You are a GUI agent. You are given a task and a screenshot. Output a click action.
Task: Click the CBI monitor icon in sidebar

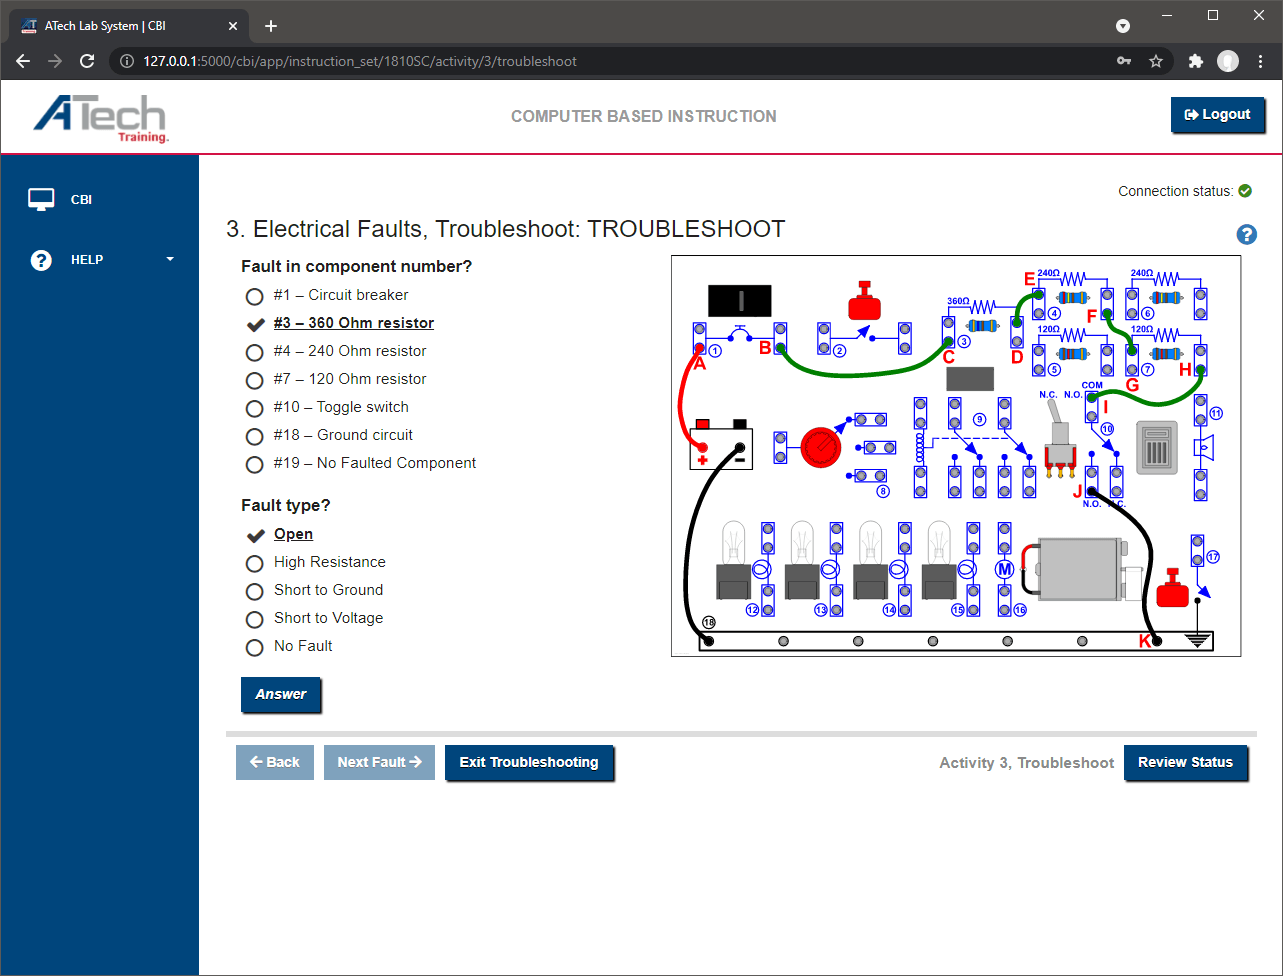41,200
